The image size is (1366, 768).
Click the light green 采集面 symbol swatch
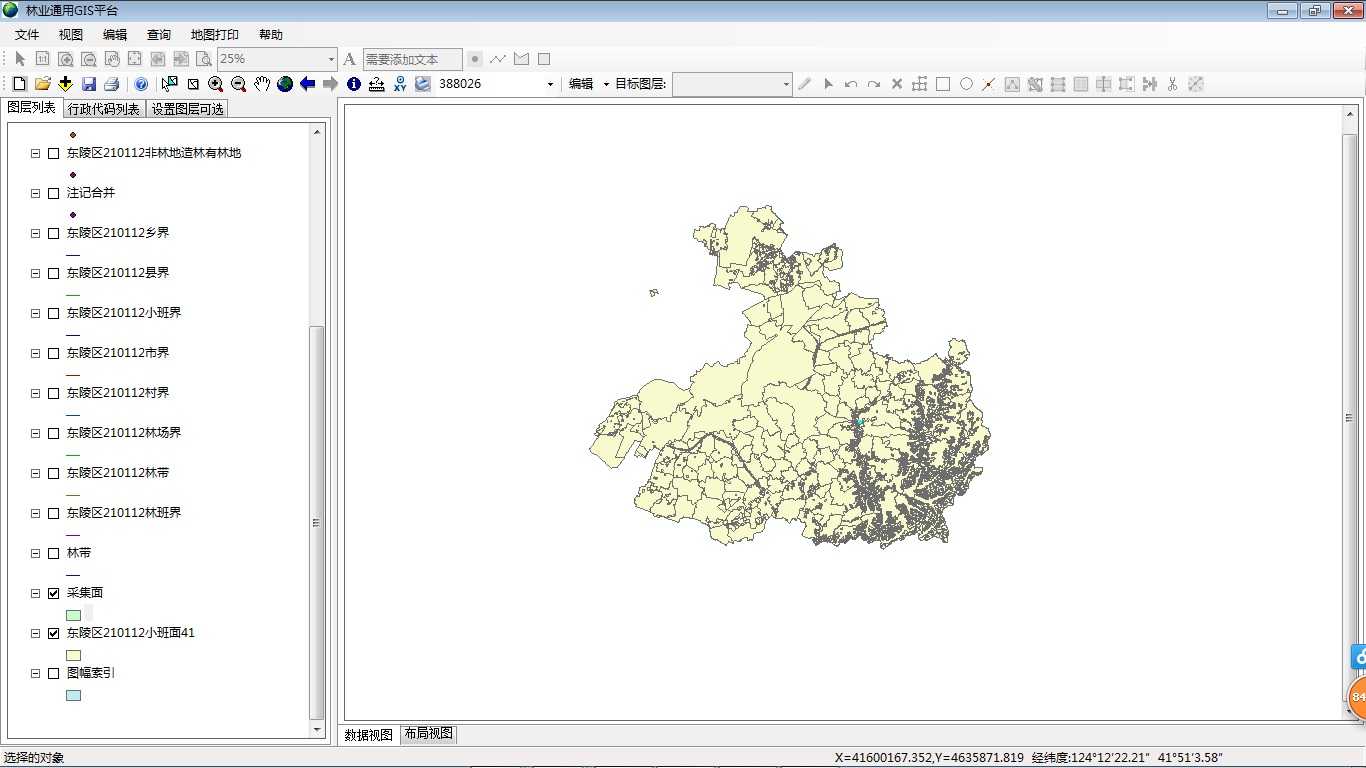point(74,615)
